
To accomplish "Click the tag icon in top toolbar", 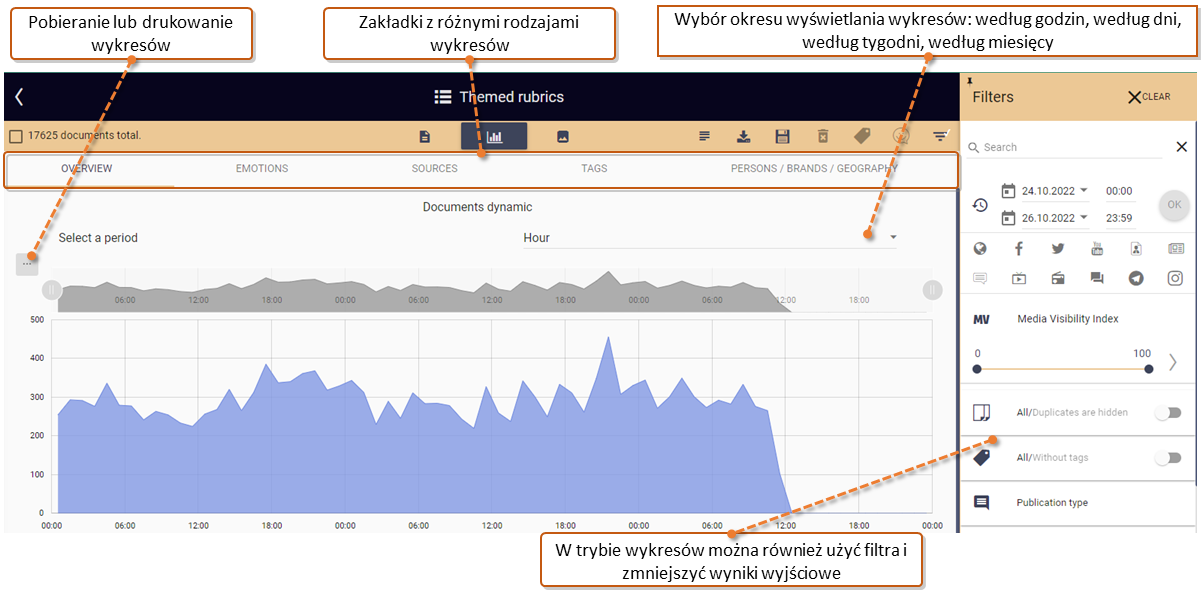I will [861, 136].
